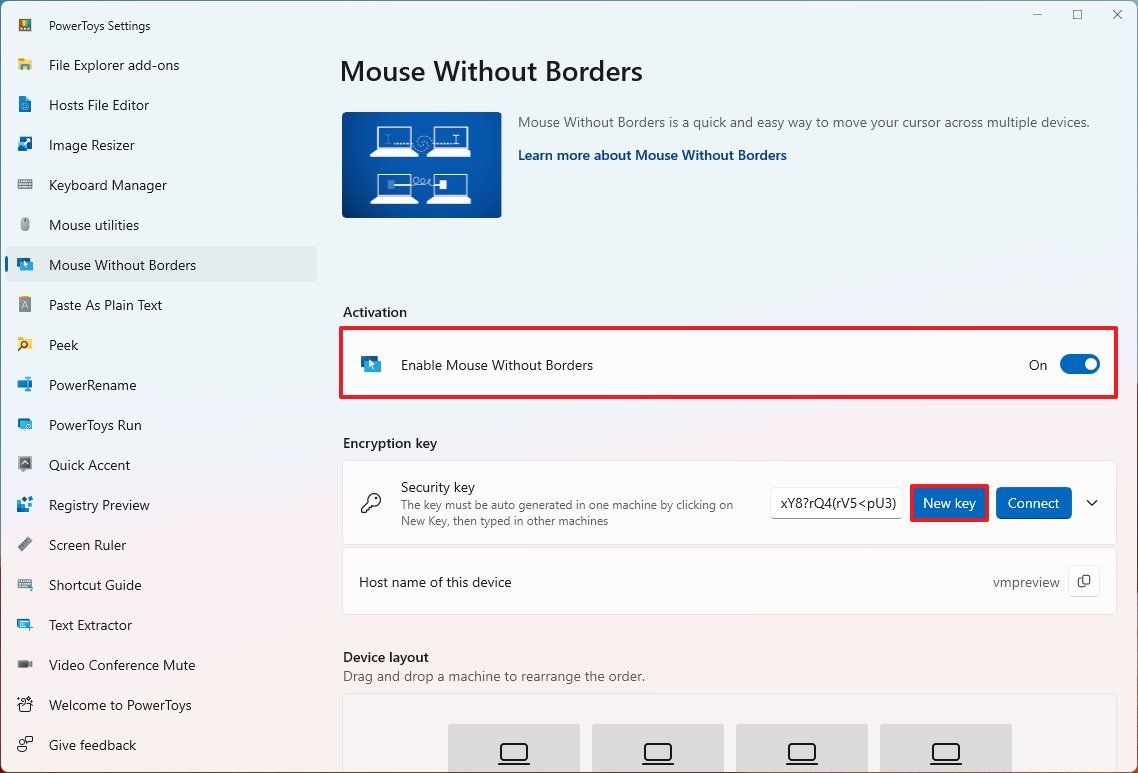This screenshot has width=1138, height=773.
Task: Click the security key text field
Action: pos(836,503)
